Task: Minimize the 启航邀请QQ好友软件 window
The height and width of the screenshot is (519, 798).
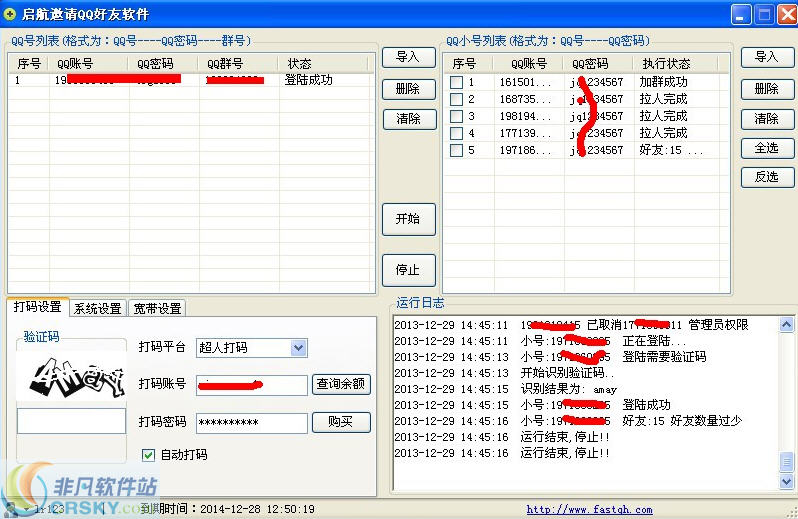Action: [x=741, y=14]
